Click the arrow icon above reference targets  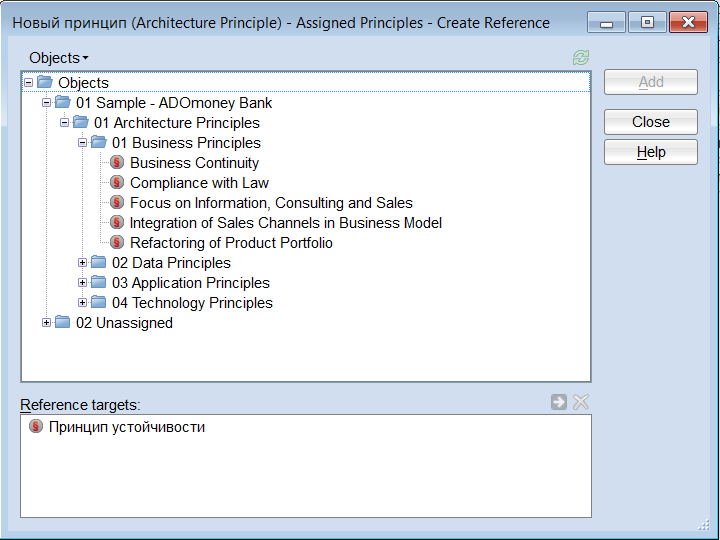click(559, 402)
